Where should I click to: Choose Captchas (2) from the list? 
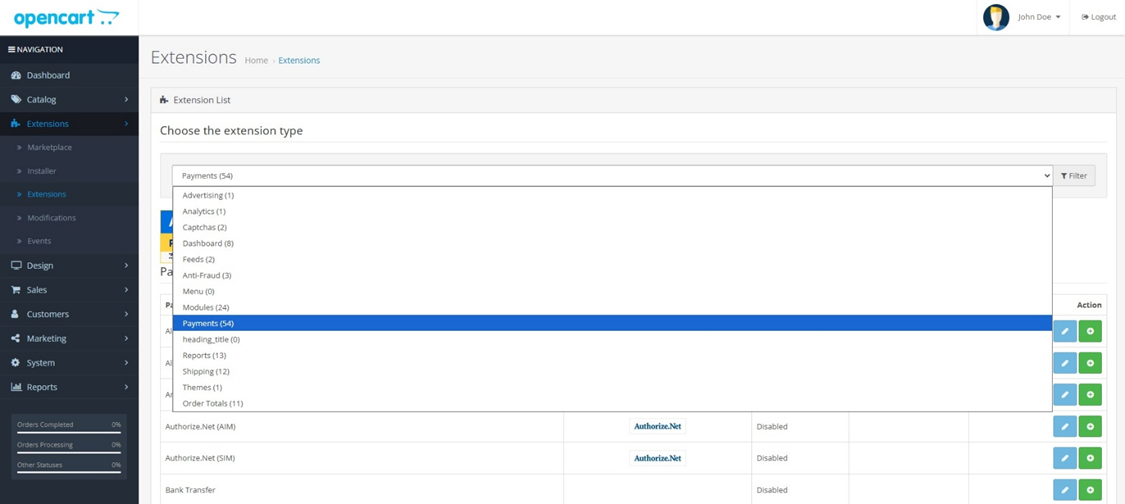coord(612,227)
